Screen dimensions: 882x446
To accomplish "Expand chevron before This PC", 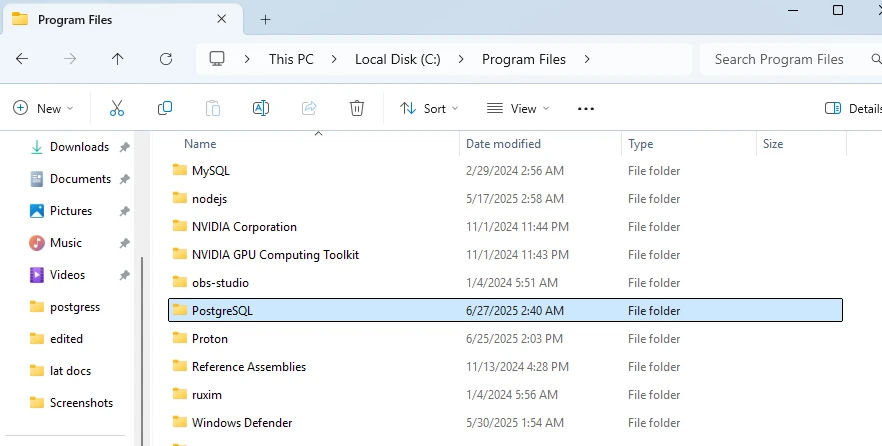I will pyautogui.click(x=247, y=59).
